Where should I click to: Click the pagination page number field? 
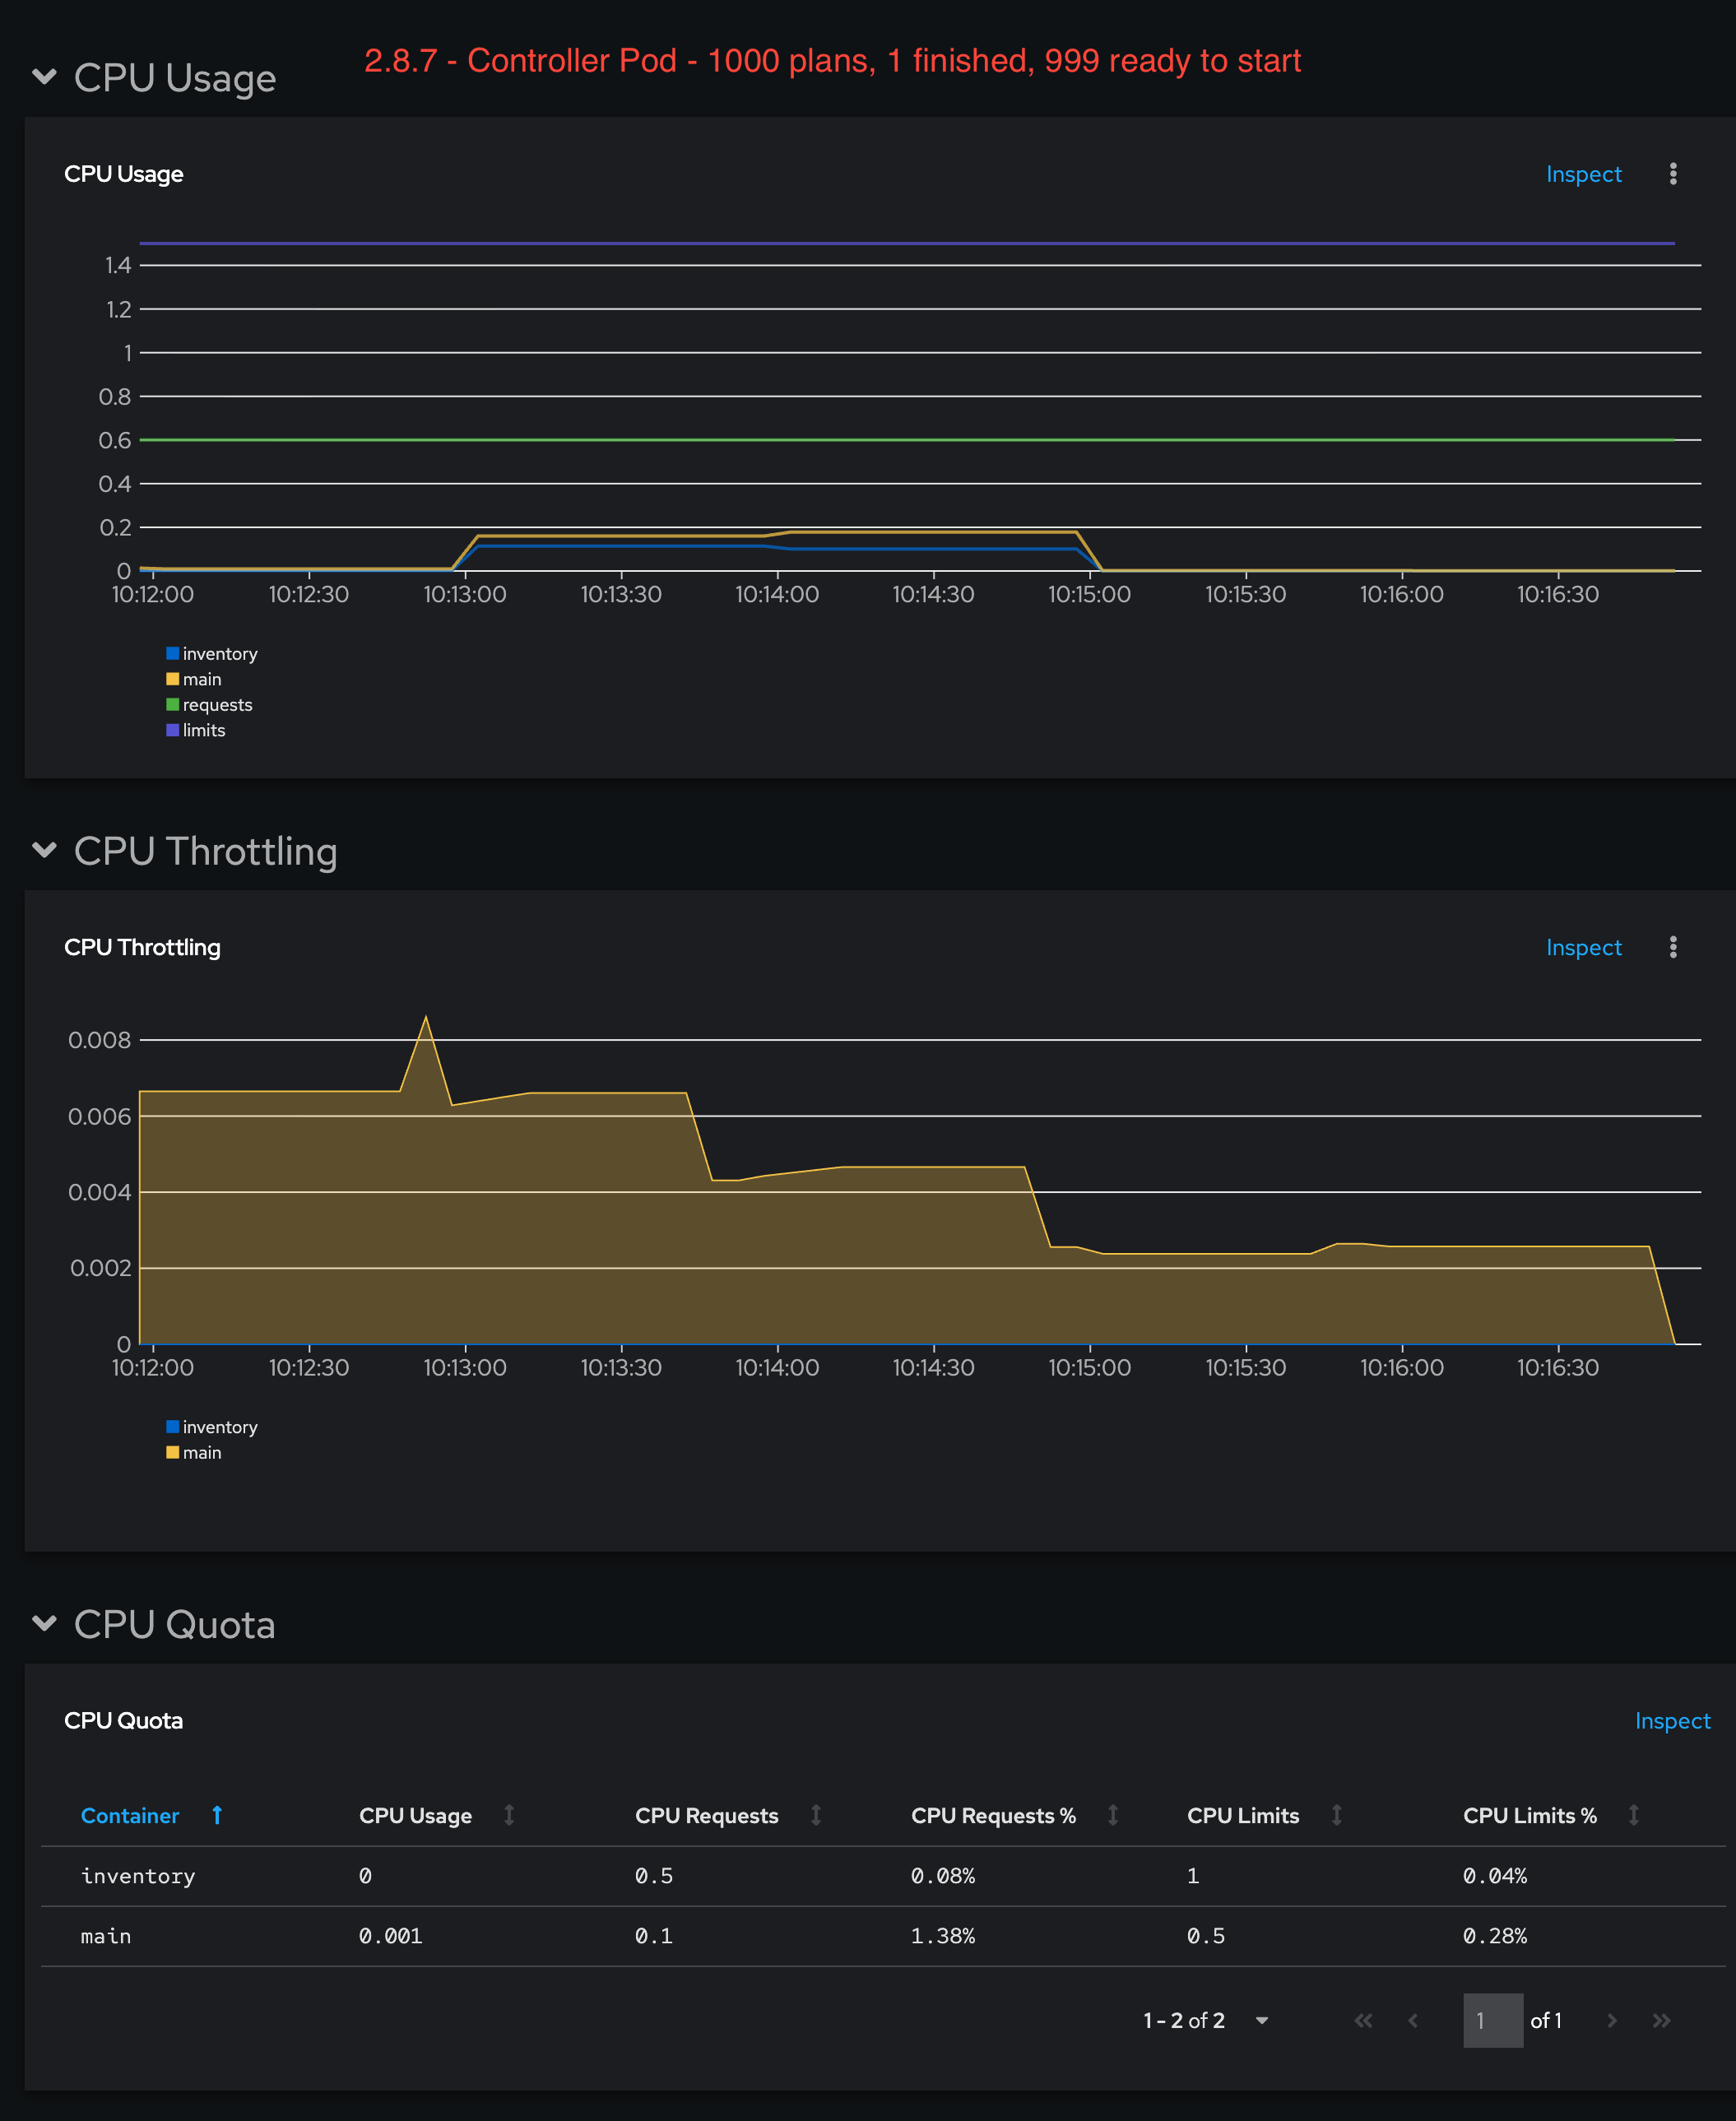(1492, 2020)
